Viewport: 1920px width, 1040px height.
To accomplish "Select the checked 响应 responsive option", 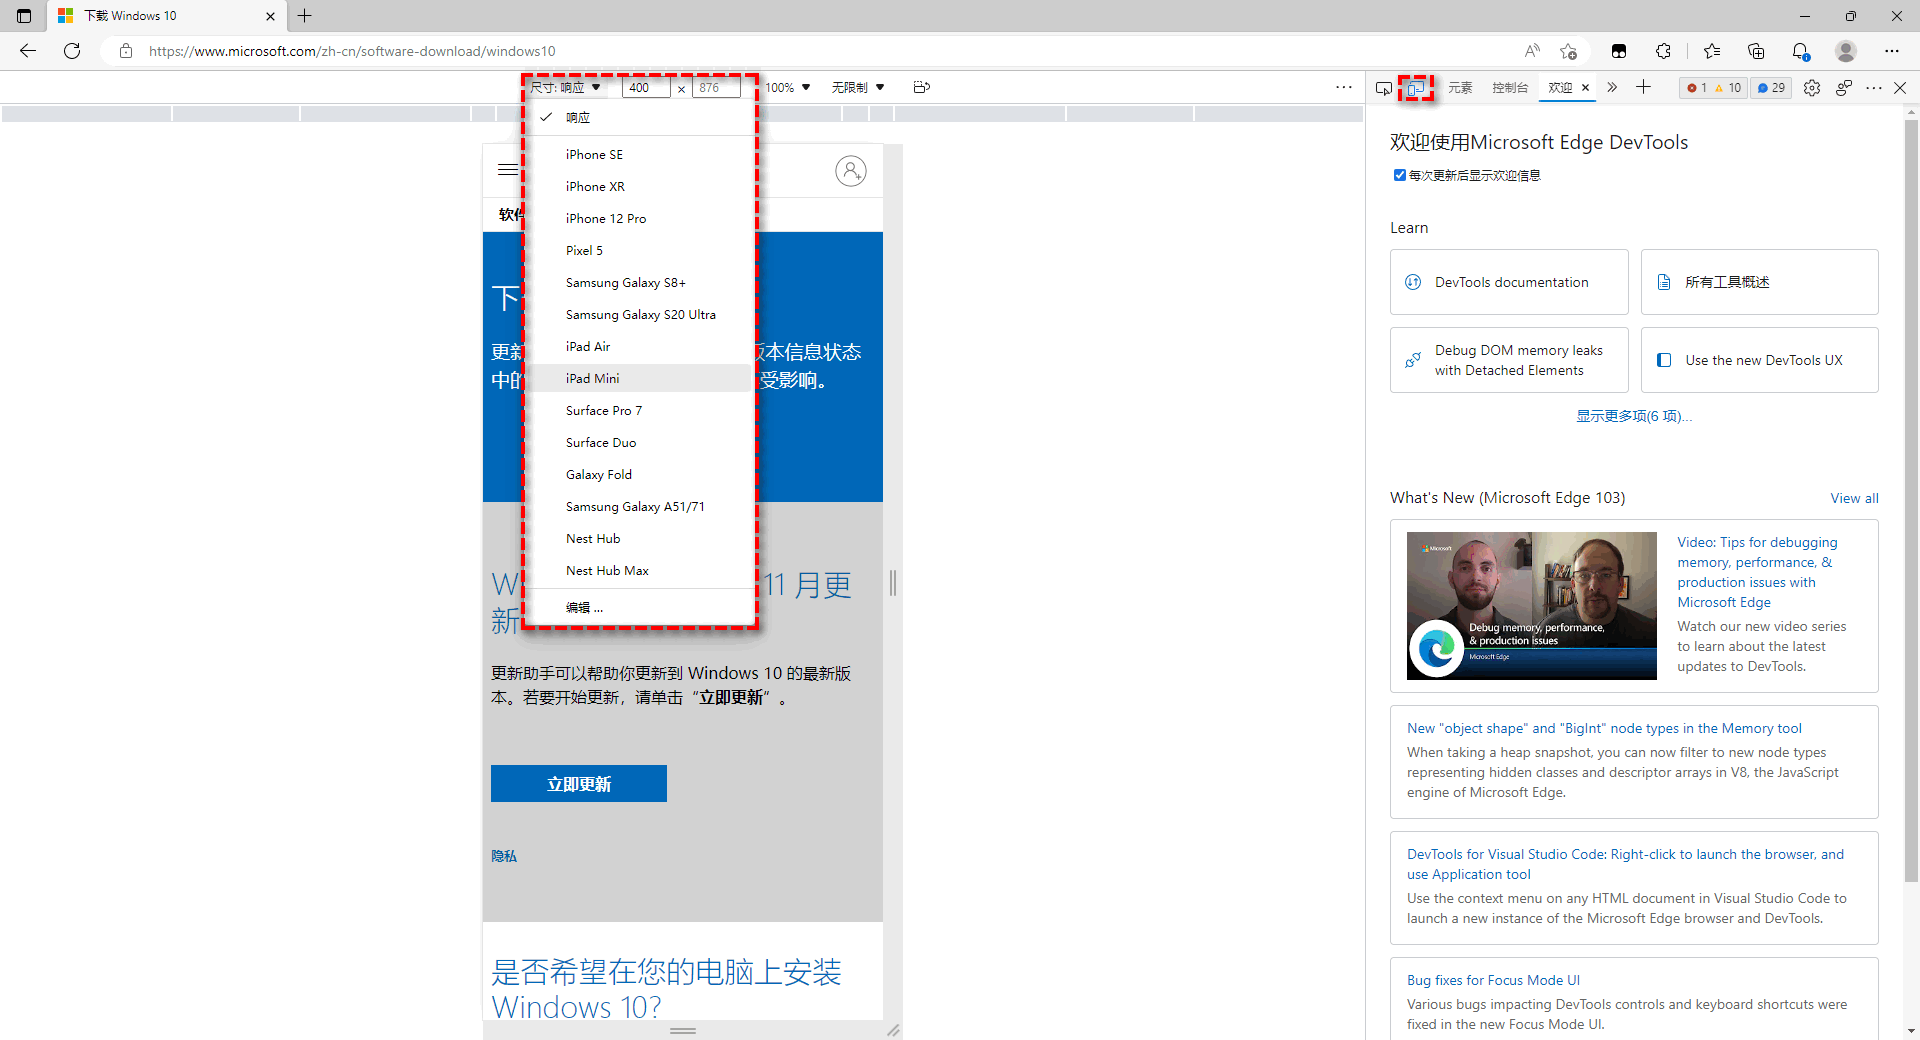I will [x=578, y=118].
